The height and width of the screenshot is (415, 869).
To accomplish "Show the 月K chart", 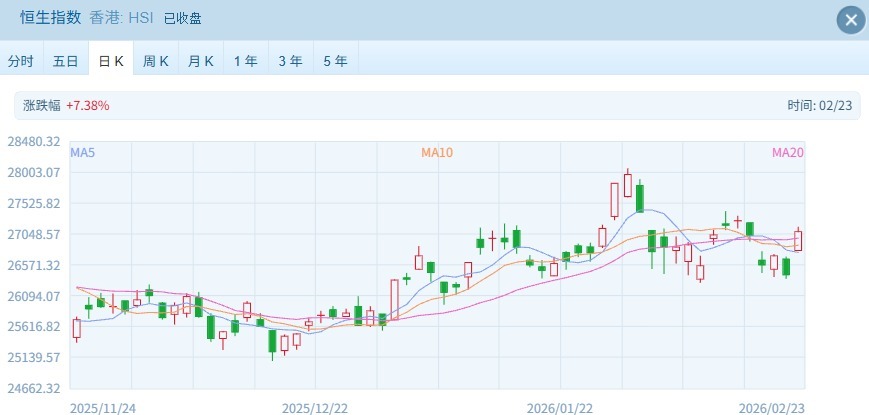I will 201,61.
